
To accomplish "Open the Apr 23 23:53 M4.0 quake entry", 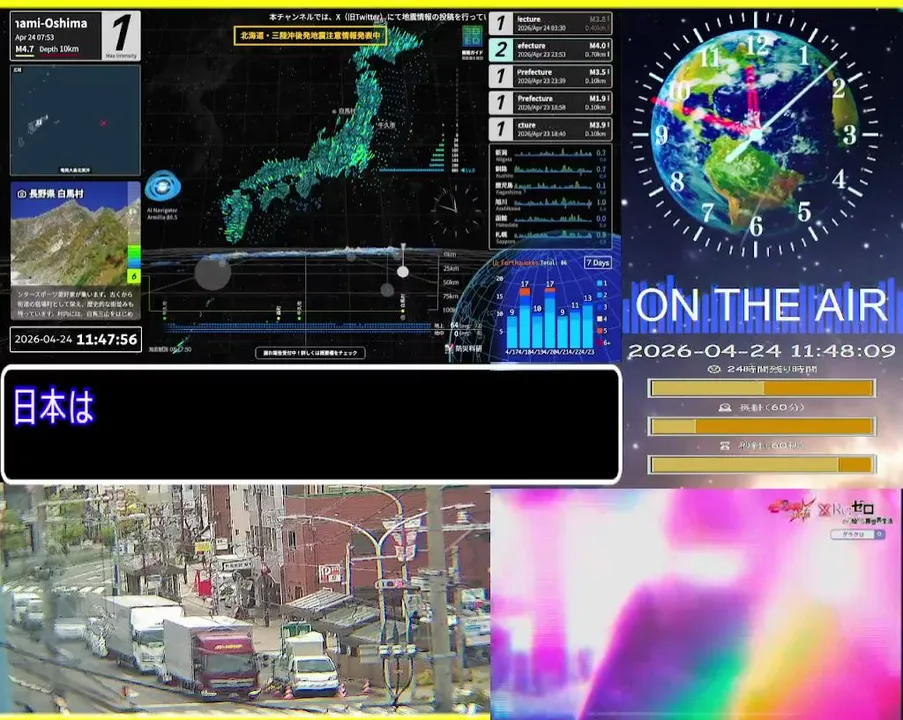I will click(x=550, y=50).
